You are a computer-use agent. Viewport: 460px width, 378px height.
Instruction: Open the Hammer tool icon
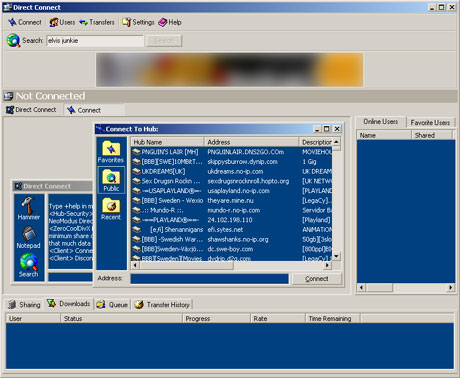click(29, 209)
